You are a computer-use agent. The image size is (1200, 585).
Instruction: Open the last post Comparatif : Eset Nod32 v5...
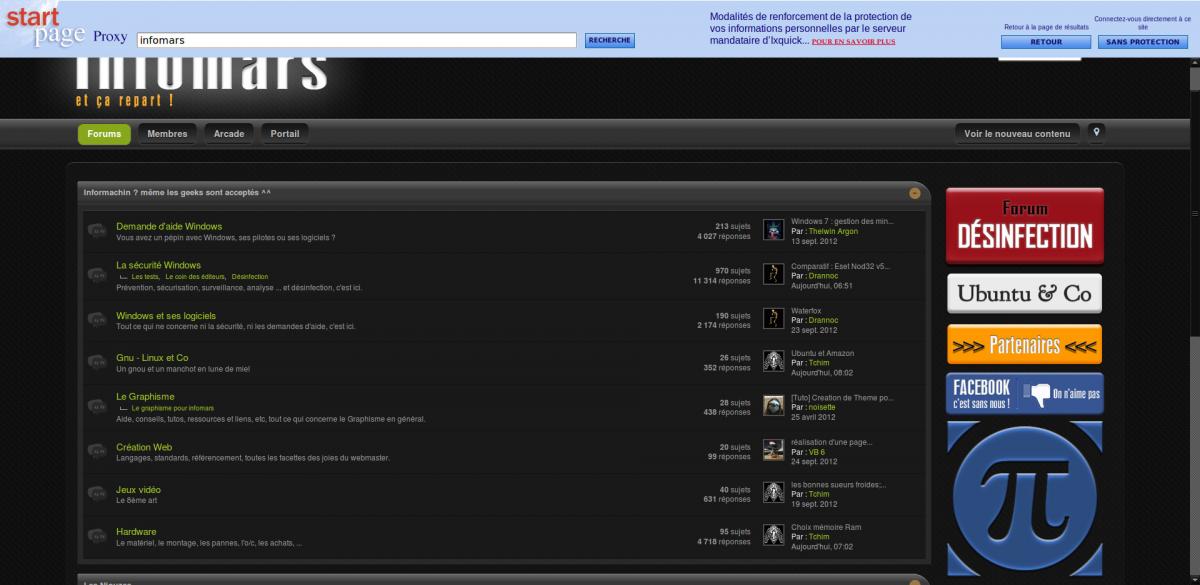pyautogui.click(x=840, y=266)
